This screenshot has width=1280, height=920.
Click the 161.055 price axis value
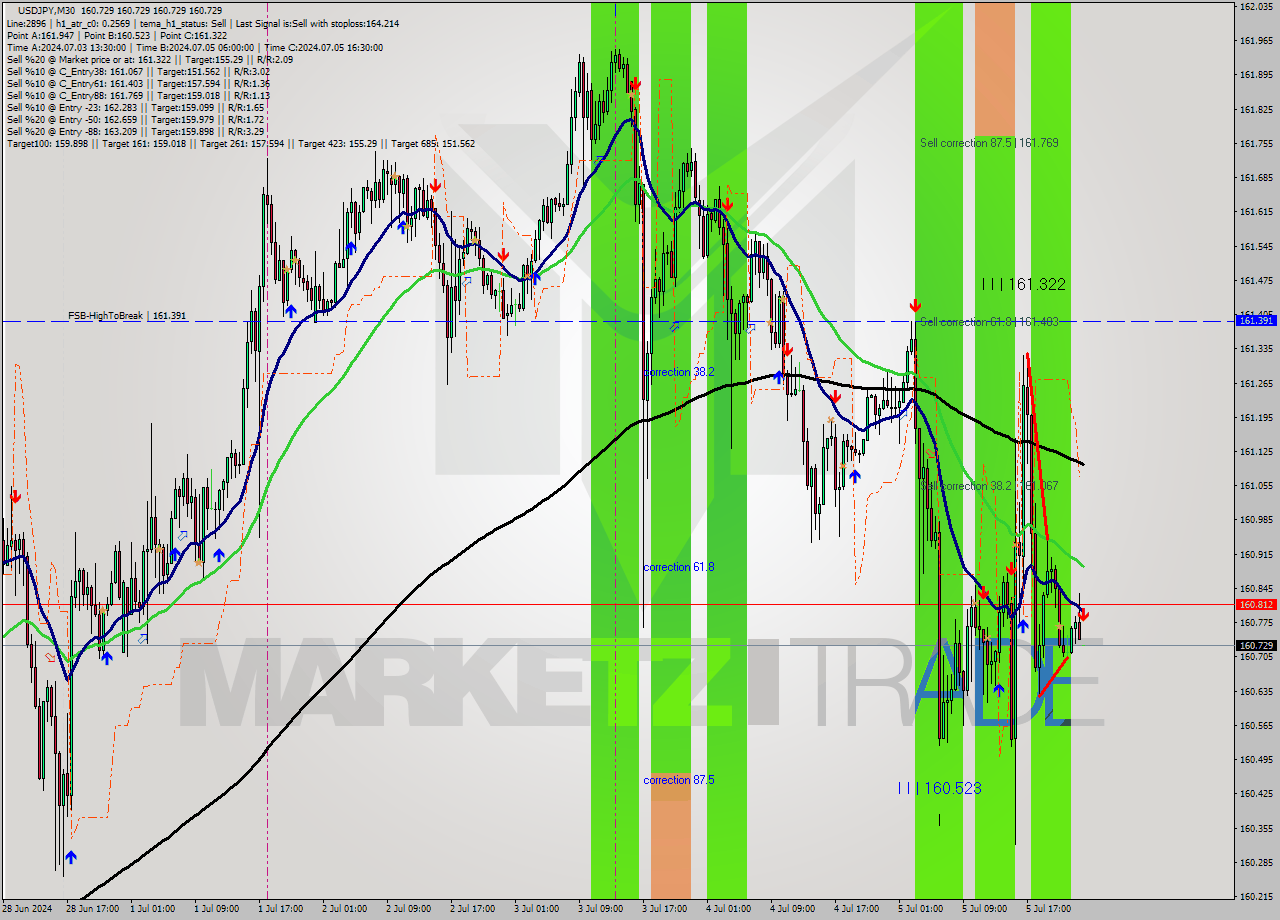[x=1256, y=486]
